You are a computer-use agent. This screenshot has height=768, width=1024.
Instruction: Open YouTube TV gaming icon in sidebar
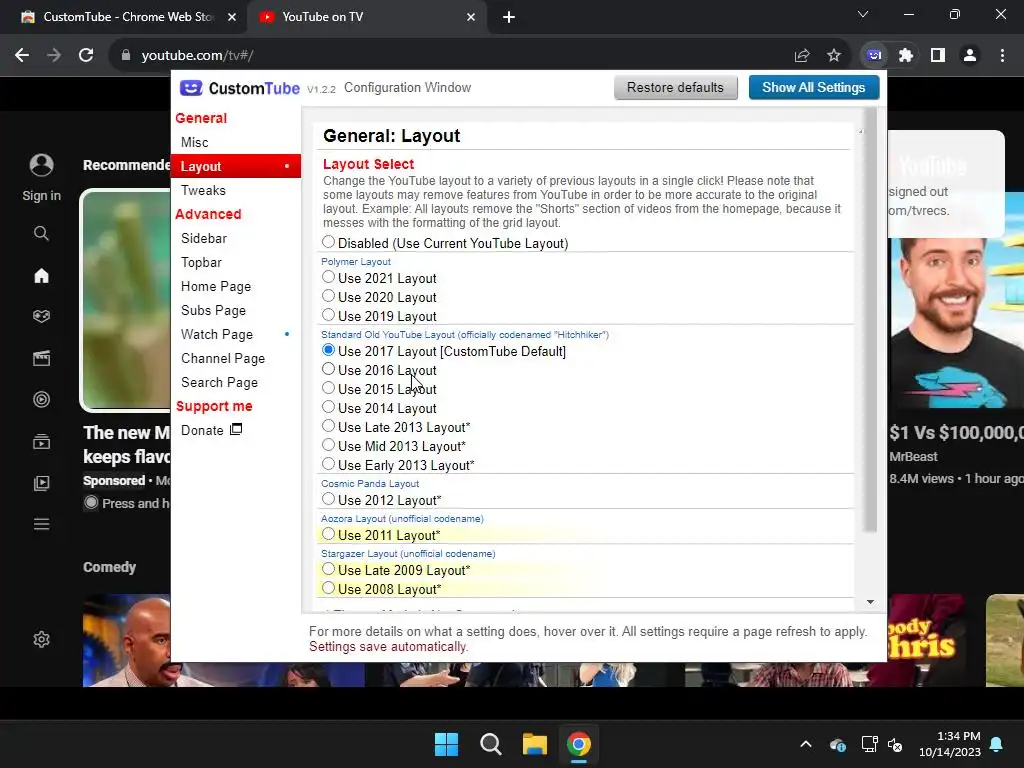[41, 316]
